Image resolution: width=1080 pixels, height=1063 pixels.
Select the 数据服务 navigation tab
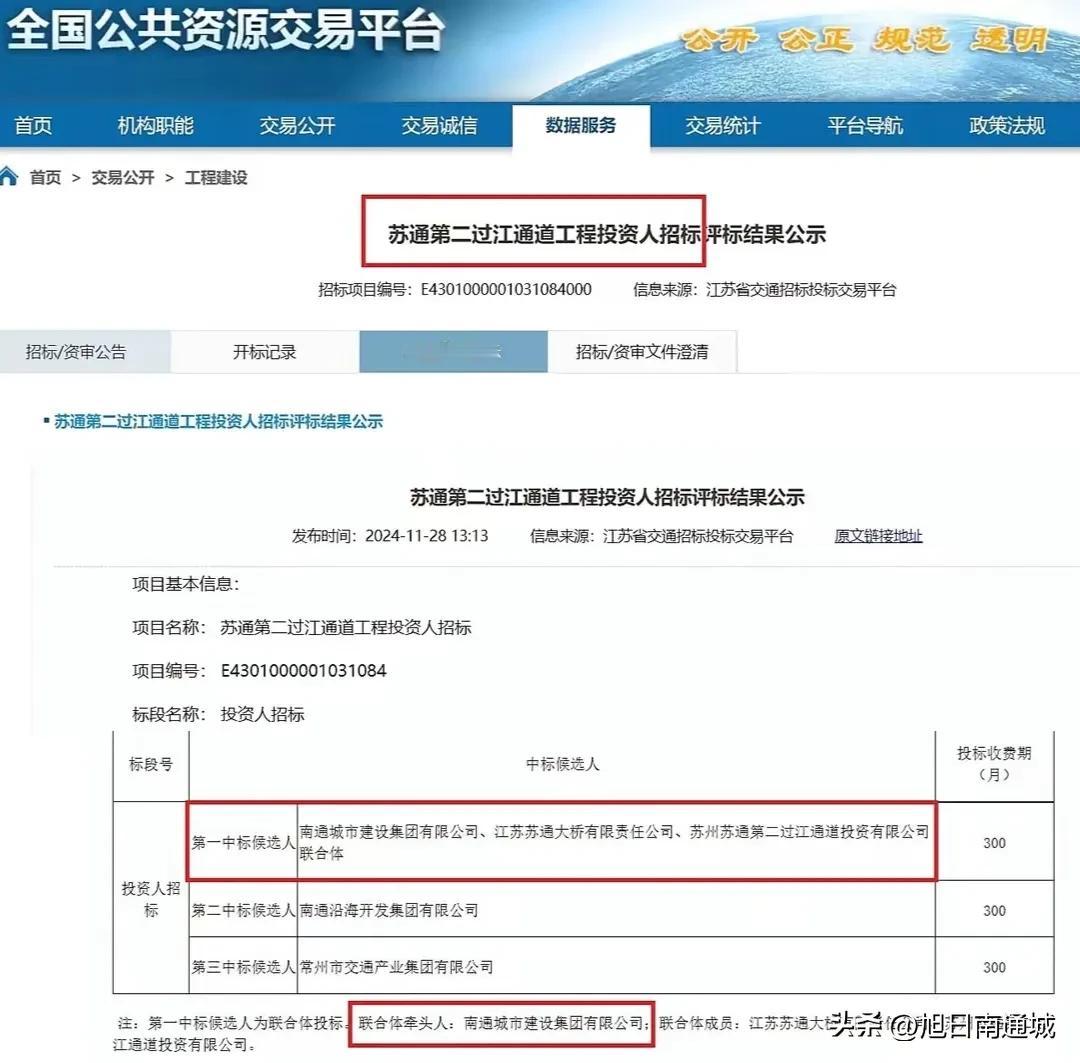tap(581, 125)
